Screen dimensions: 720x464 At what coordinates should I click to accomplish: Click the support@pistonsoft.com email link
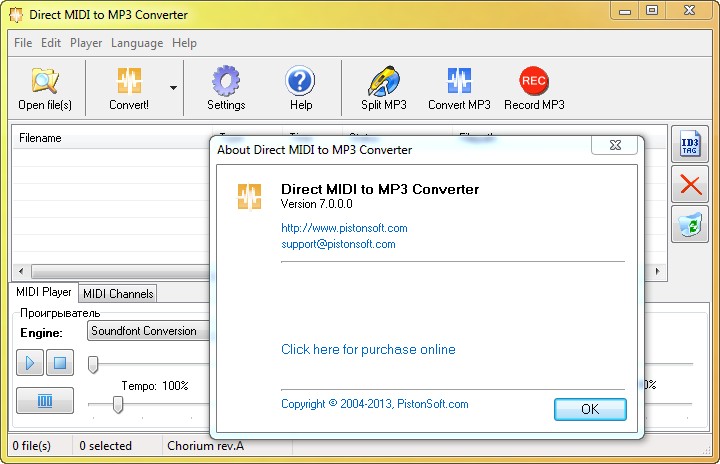(x=338, y=244)
